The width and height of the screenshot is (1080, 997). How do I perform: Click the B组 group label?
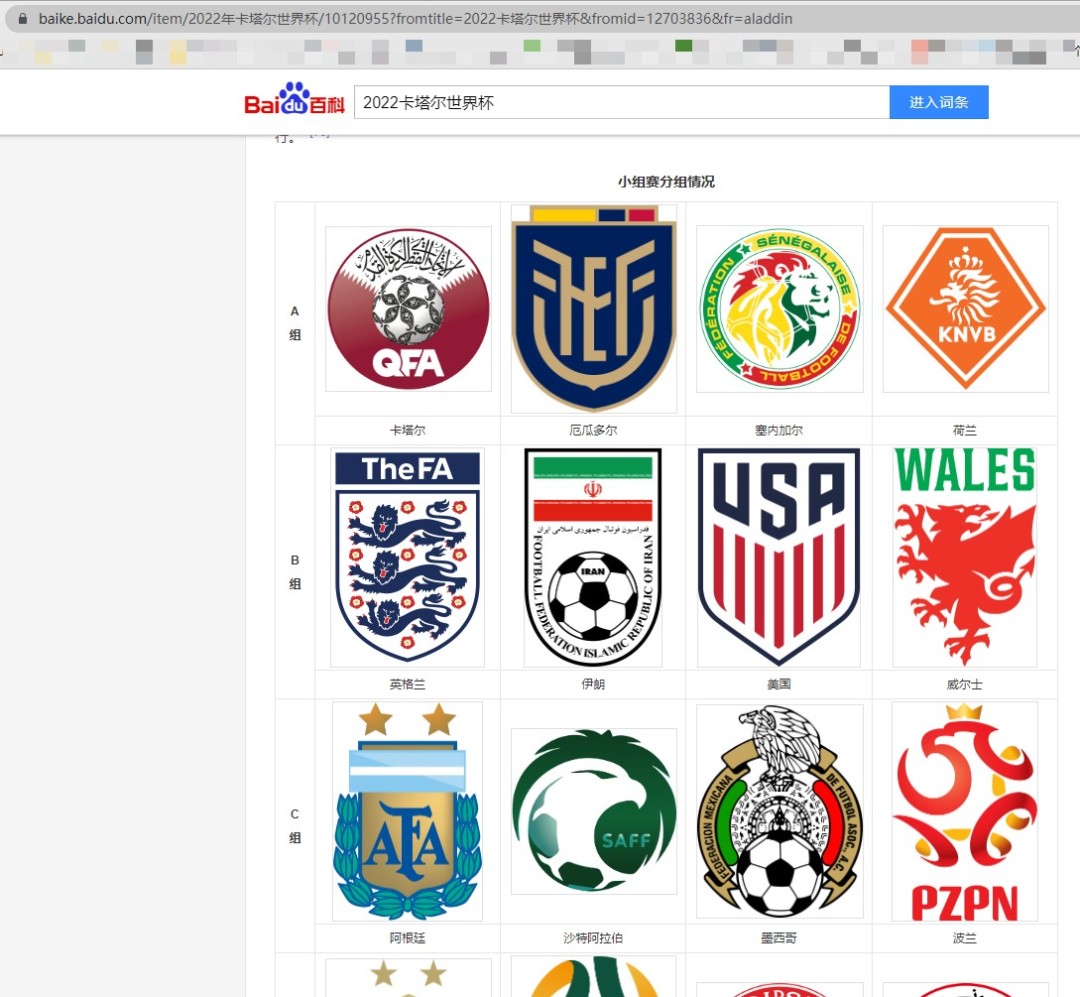pyautogui.click(x=295, y=572)
